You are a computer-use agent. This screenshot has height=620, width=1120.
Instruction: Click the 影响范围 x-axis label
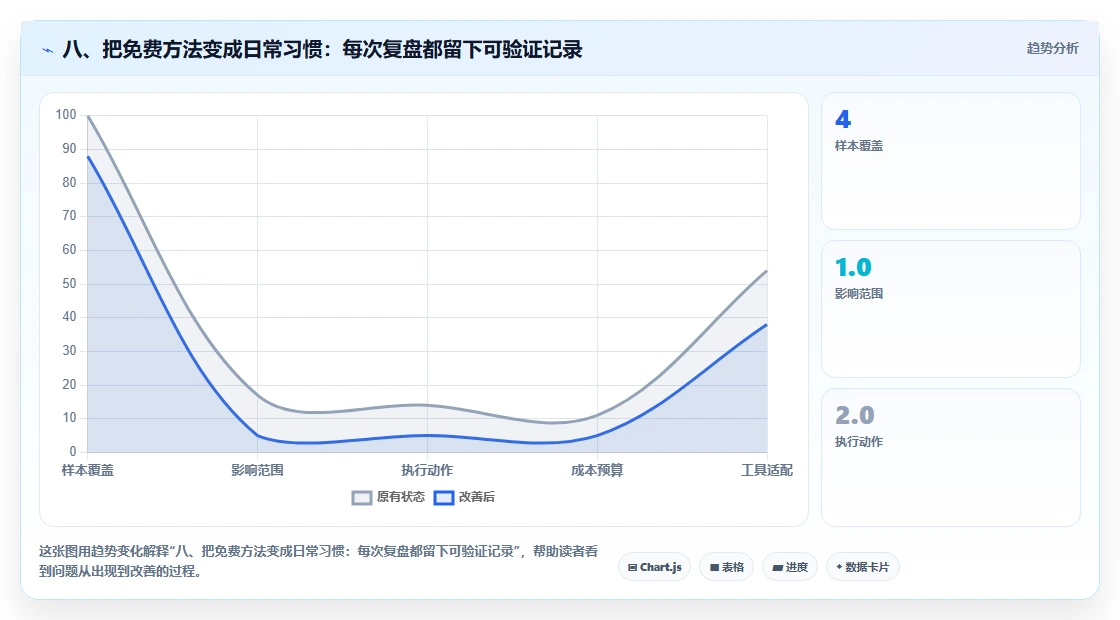coord(257,470)
